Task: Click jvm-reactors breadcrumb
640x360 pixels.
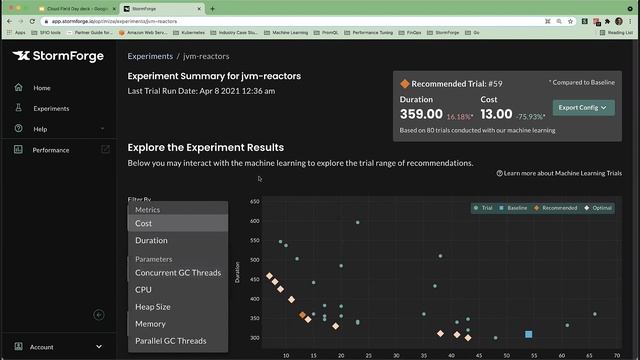Action: click(206, 56)
